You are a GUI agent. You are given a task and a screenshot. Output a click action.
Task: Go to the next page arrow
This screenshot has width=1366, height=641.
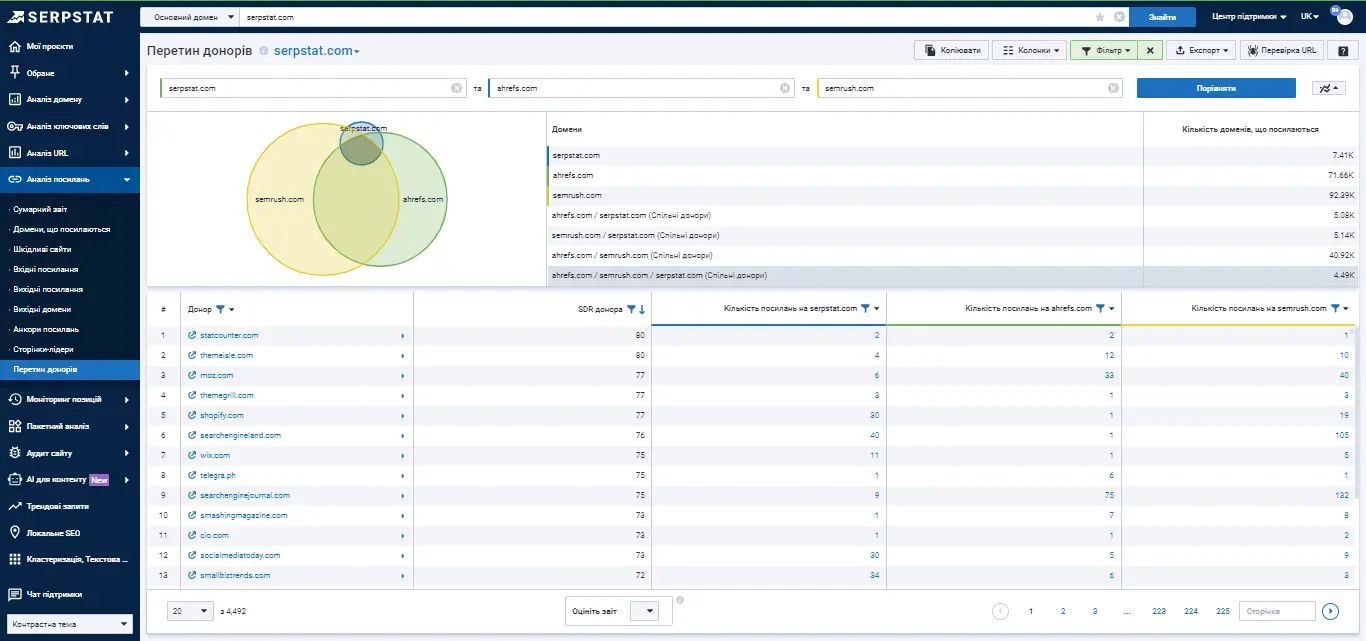(x=1330, y=611)
